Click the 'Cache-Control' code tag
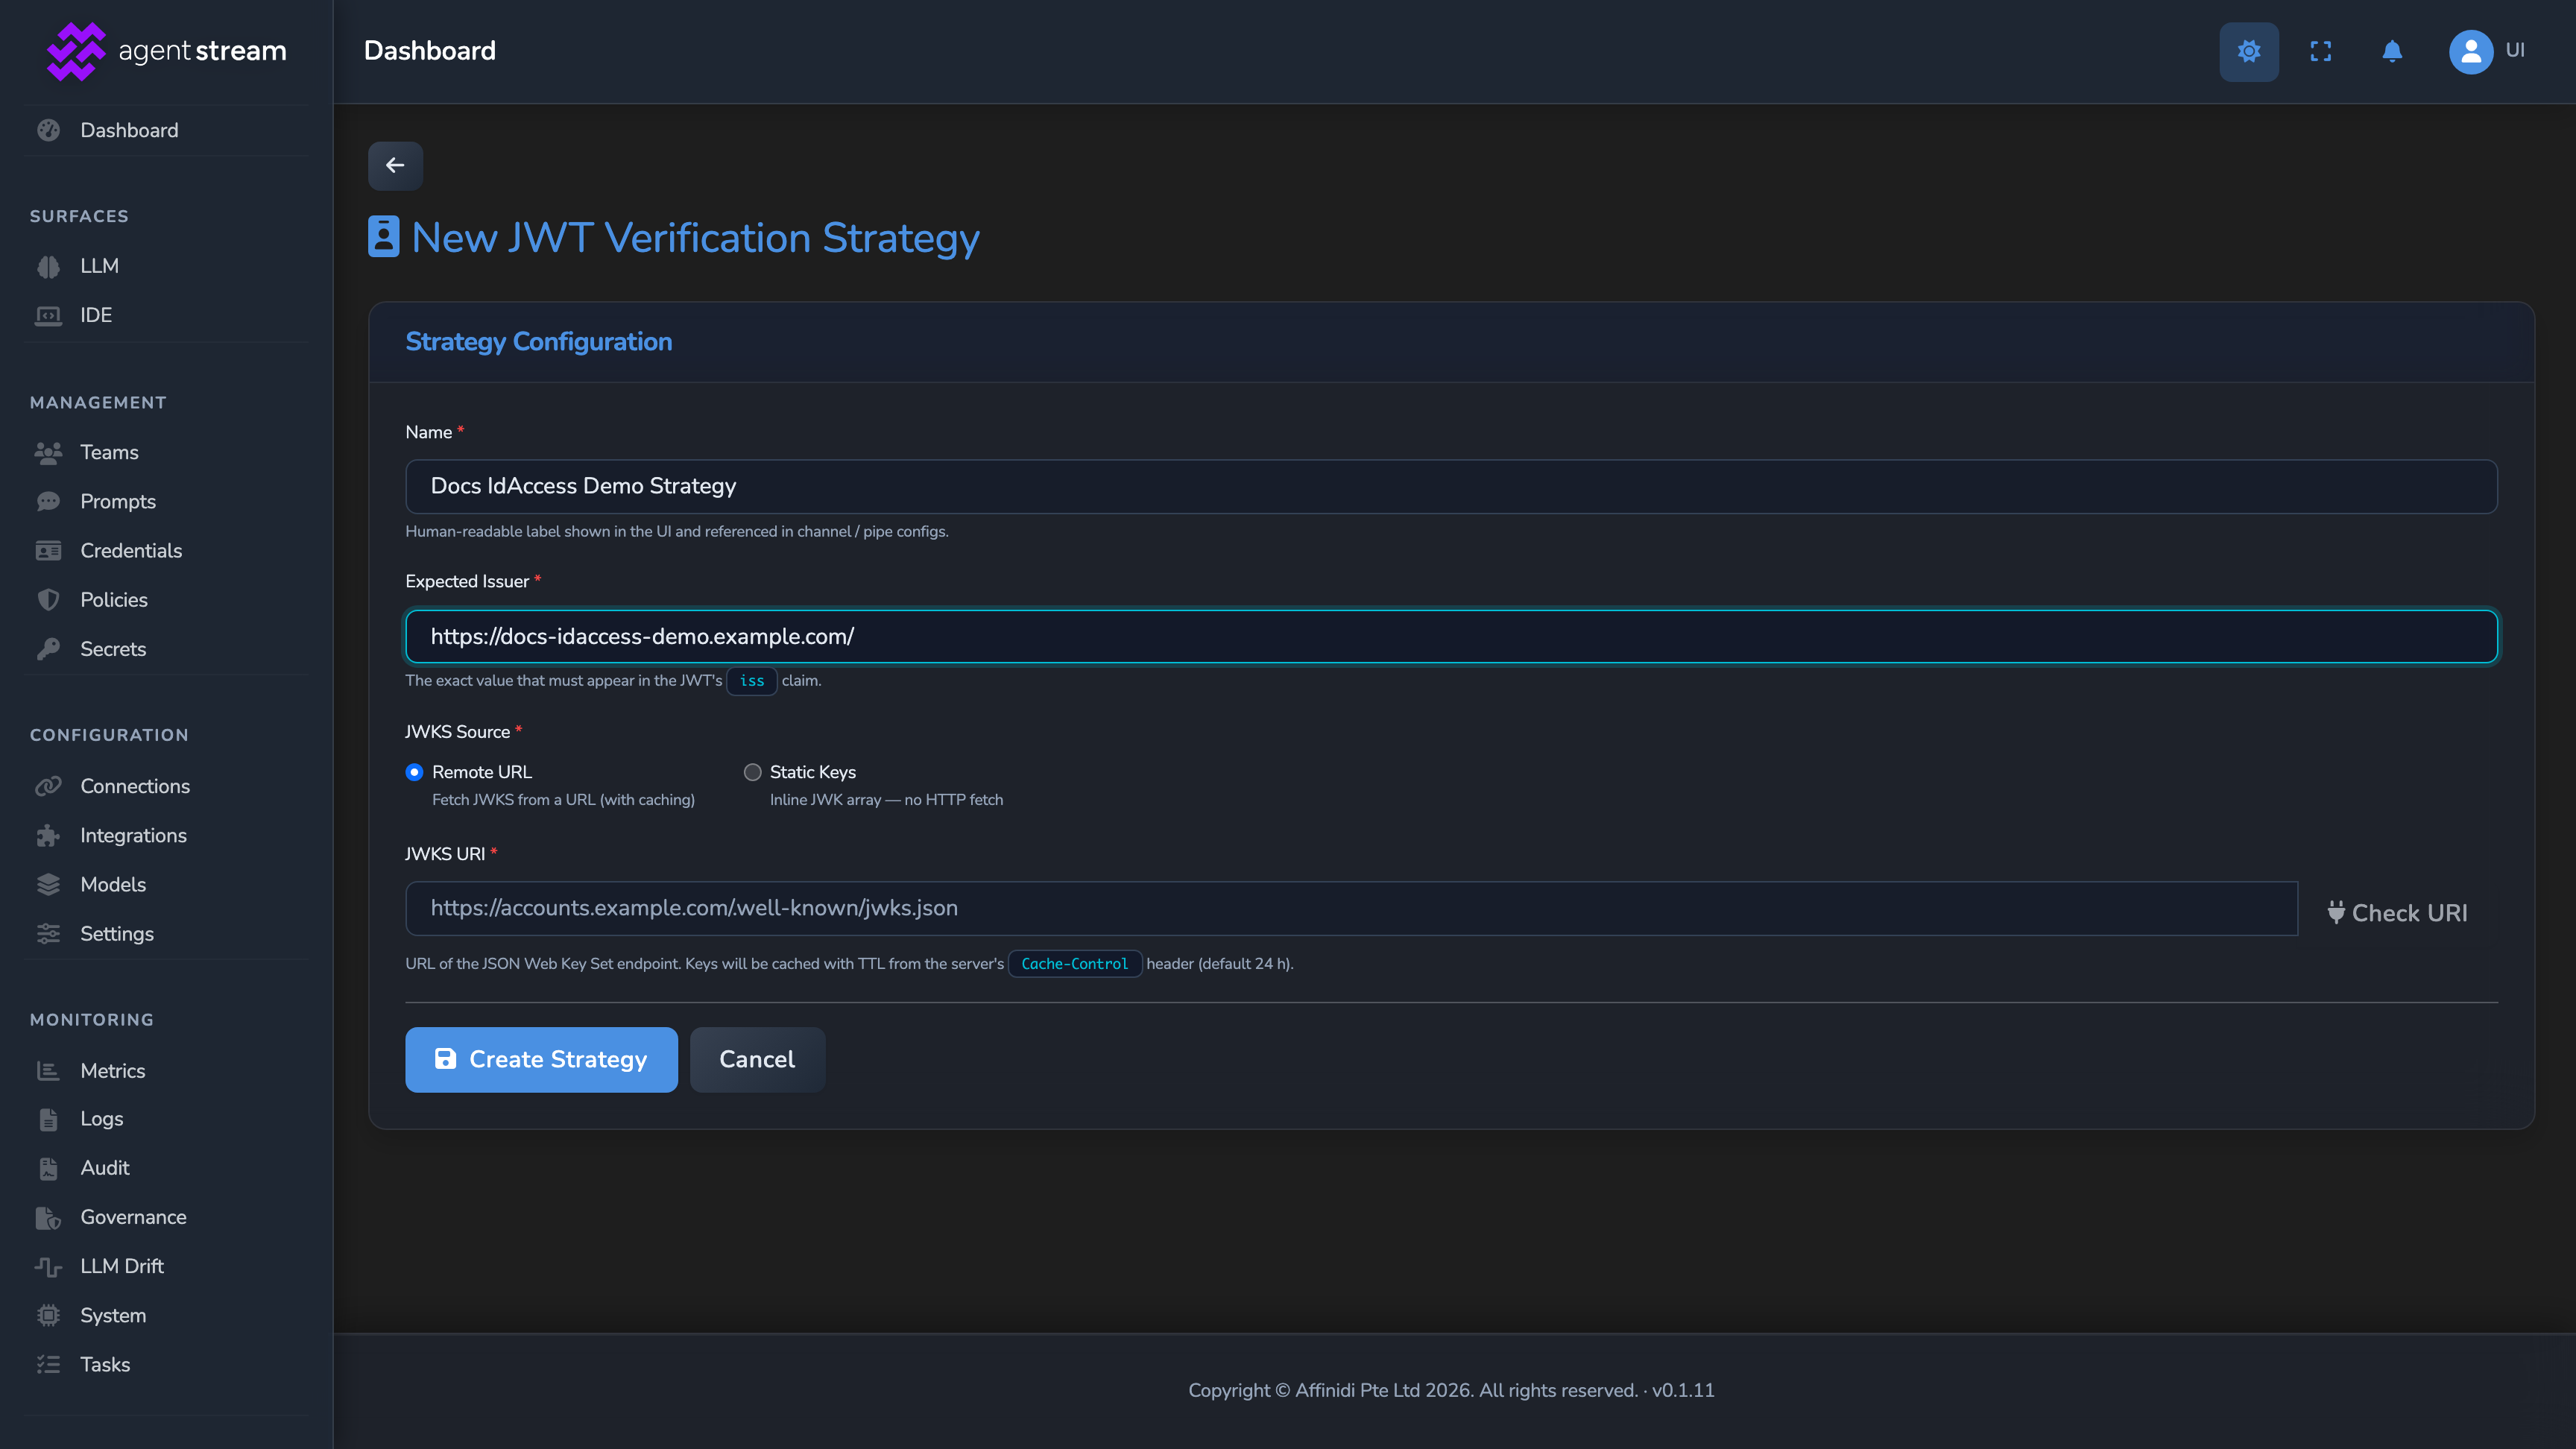The height and width of the screenshot is (1449, 2576). pos(1074,964)
